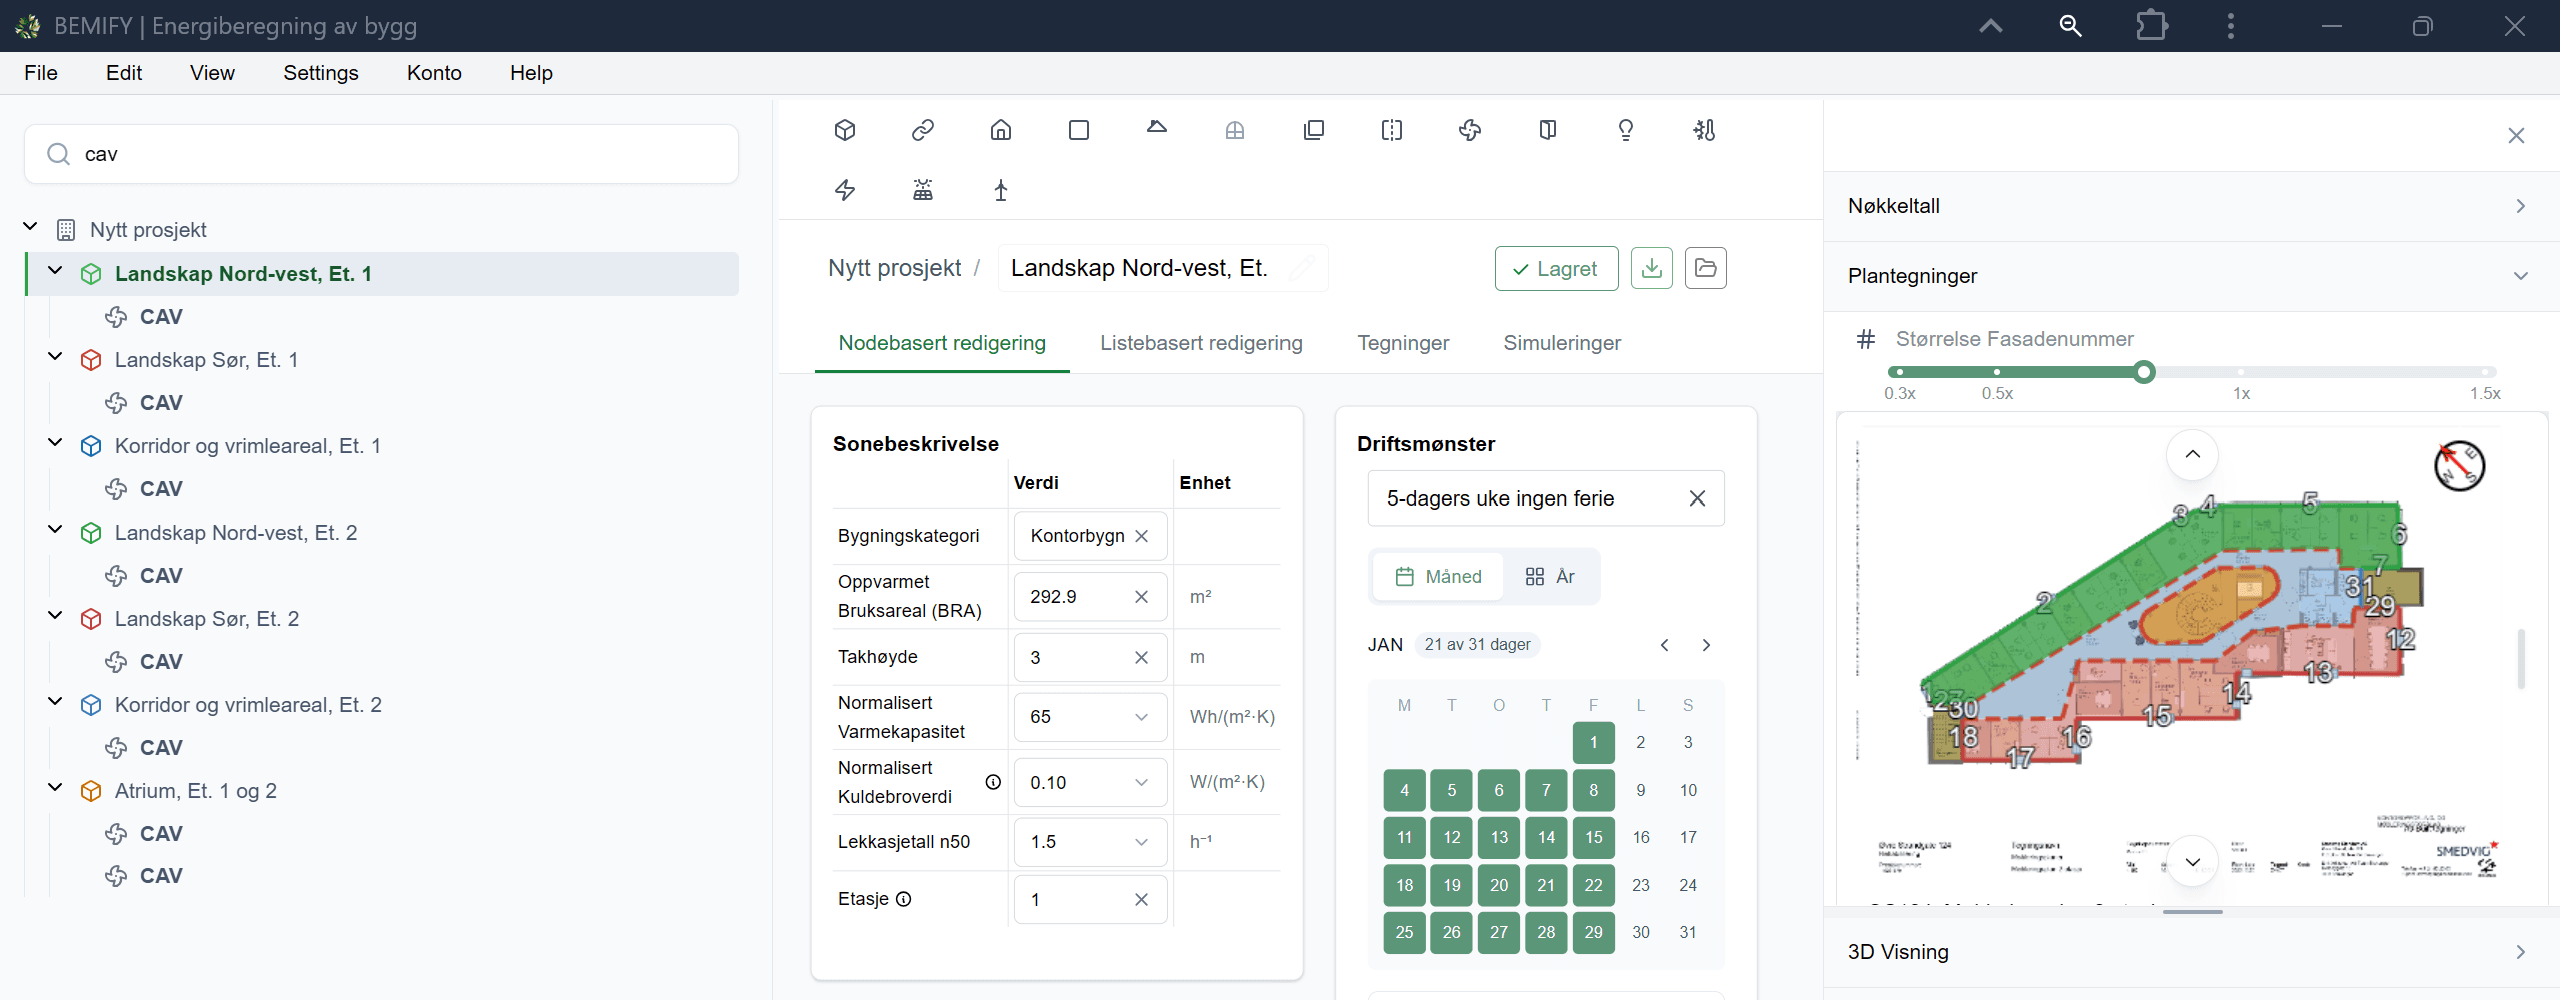Click the Lagret saved button

(x=1556, y=268)
